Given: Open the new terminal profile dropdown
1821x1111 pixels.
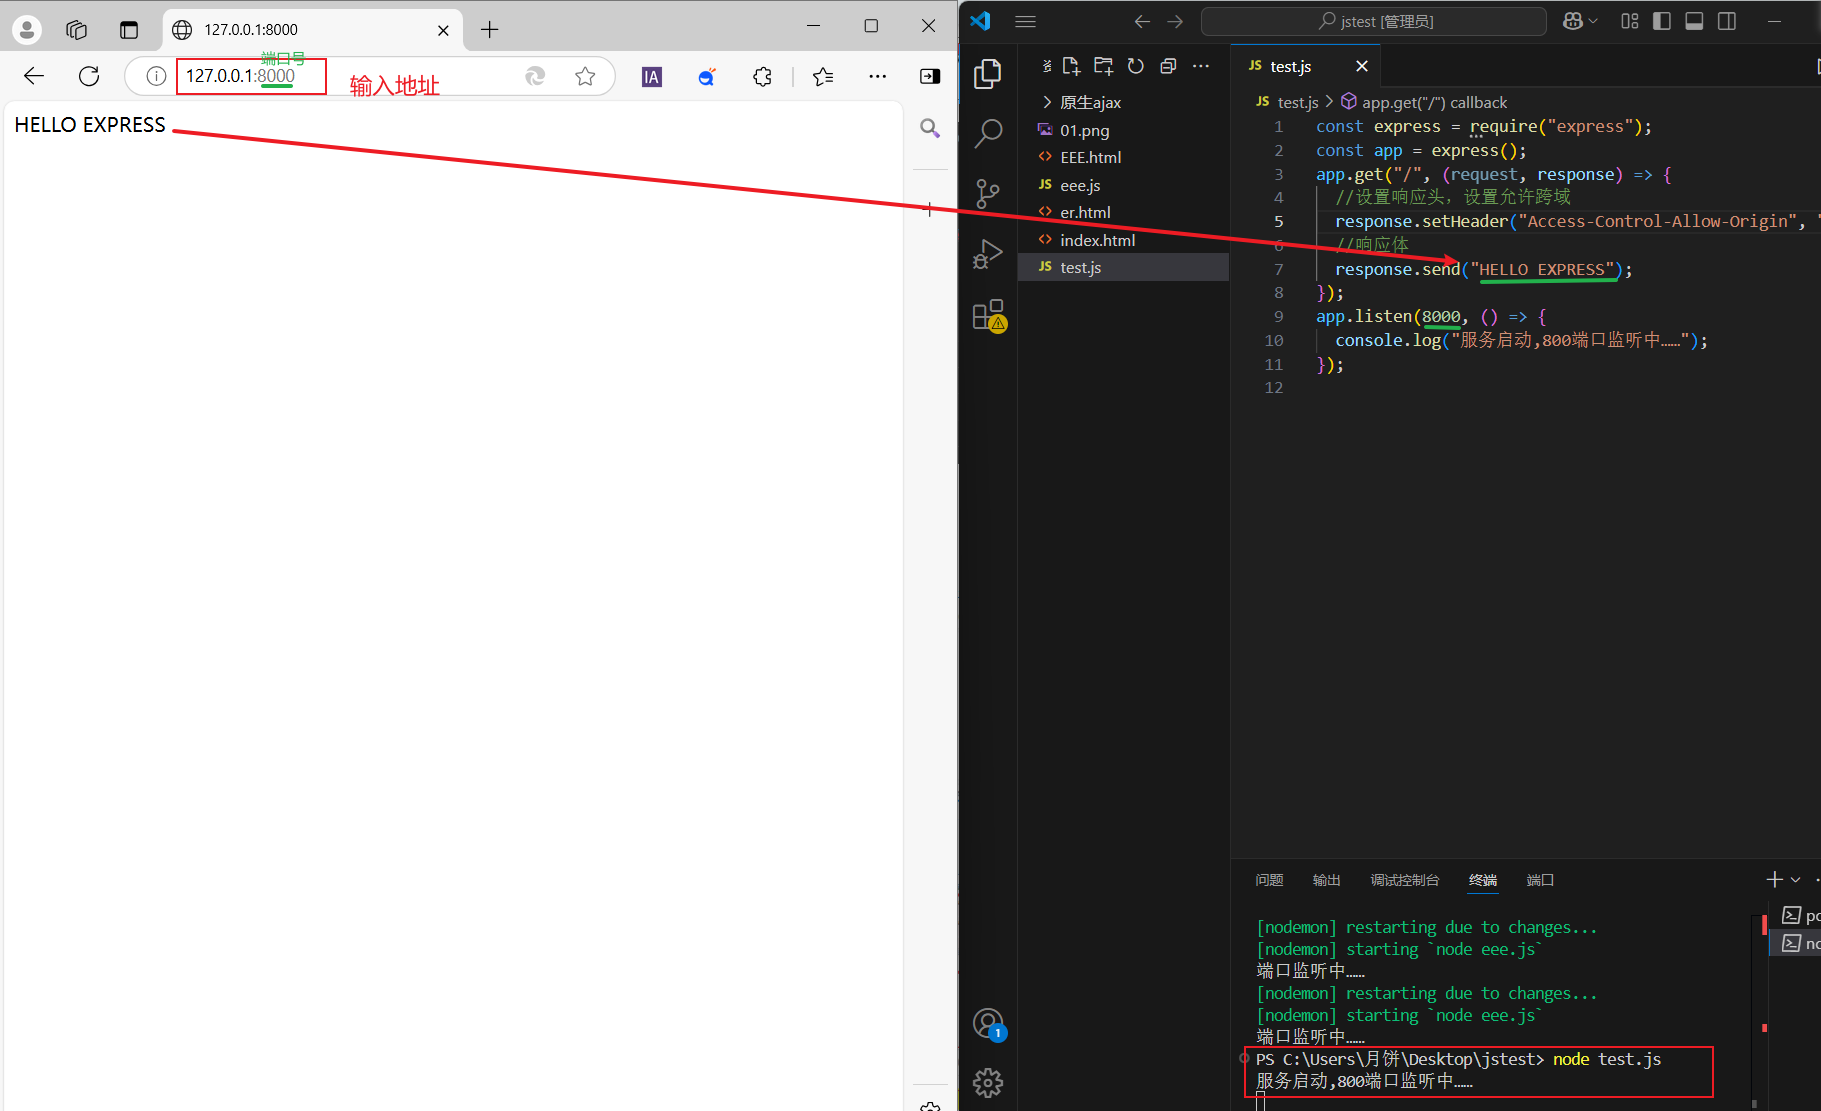Looking at the screenshot, I should [x=1796, y=880].
